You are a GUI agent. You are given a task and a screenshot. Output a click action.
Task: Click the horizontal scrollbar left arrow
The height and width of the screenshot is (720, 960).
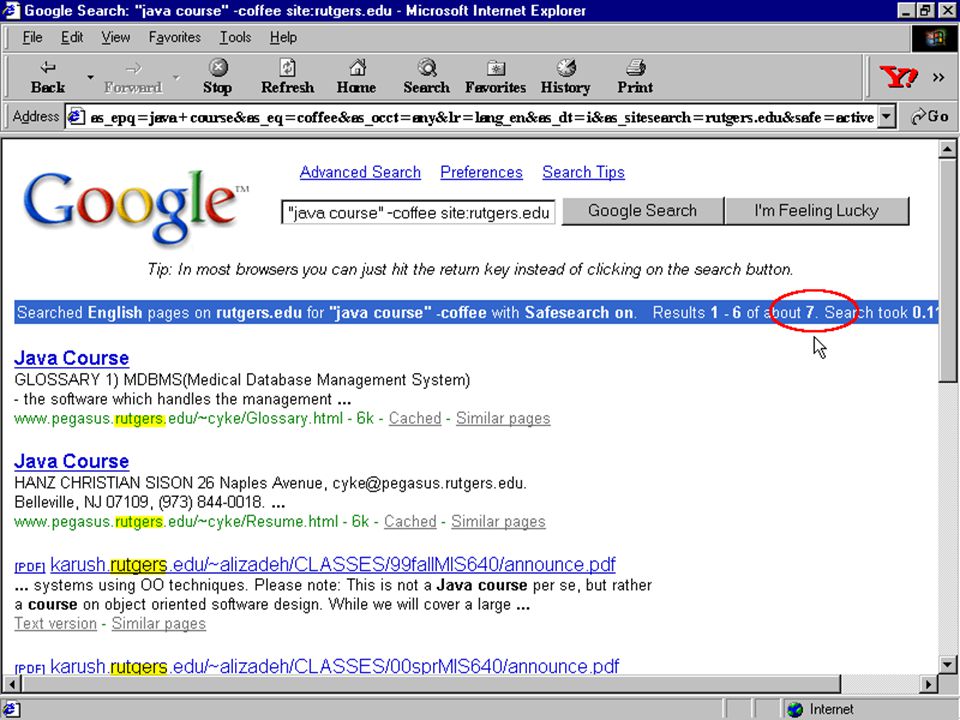coord(12,683)
